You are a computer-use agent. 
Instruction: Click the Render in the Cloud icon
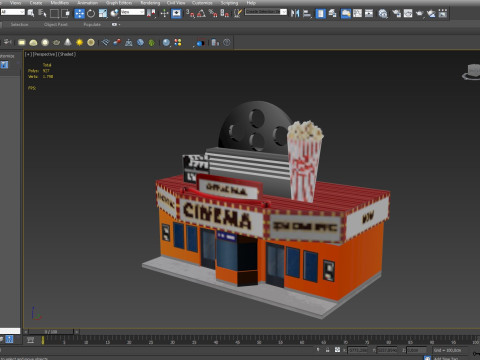(431, 13)
